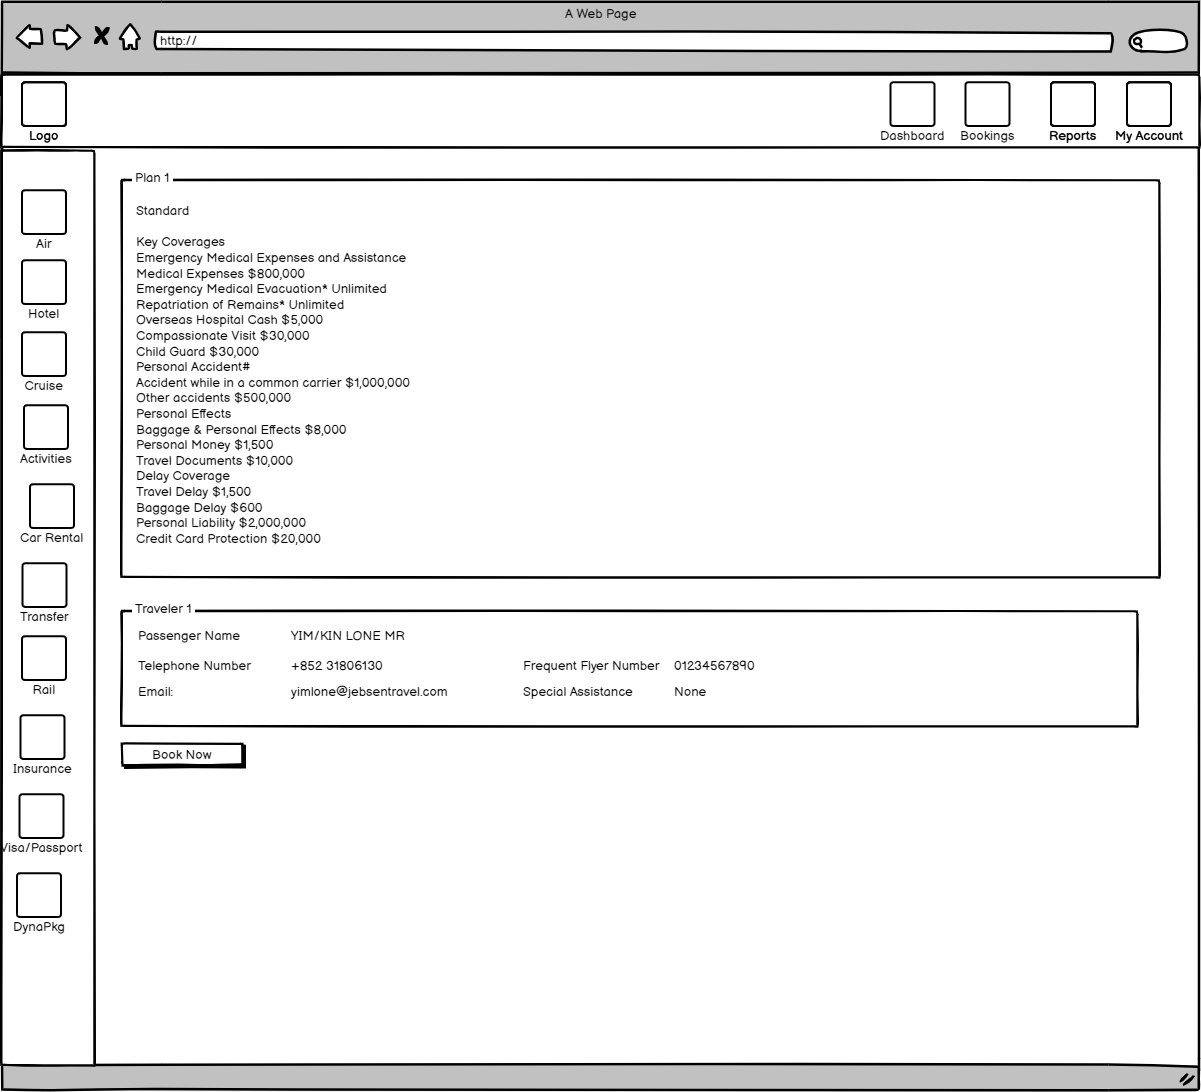This screenshot has height=1092, width=1201.
Task: Open the Visa/Passport sidebar icon
Action: (x=42, y=816)
